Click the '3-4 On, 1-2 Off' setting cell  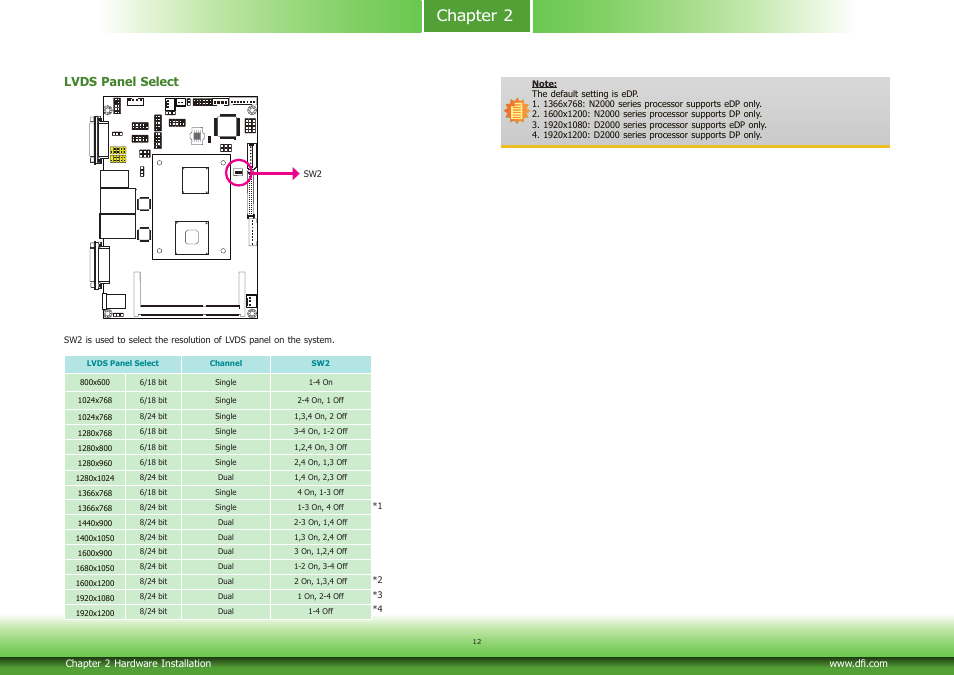[x=321, y=432]
